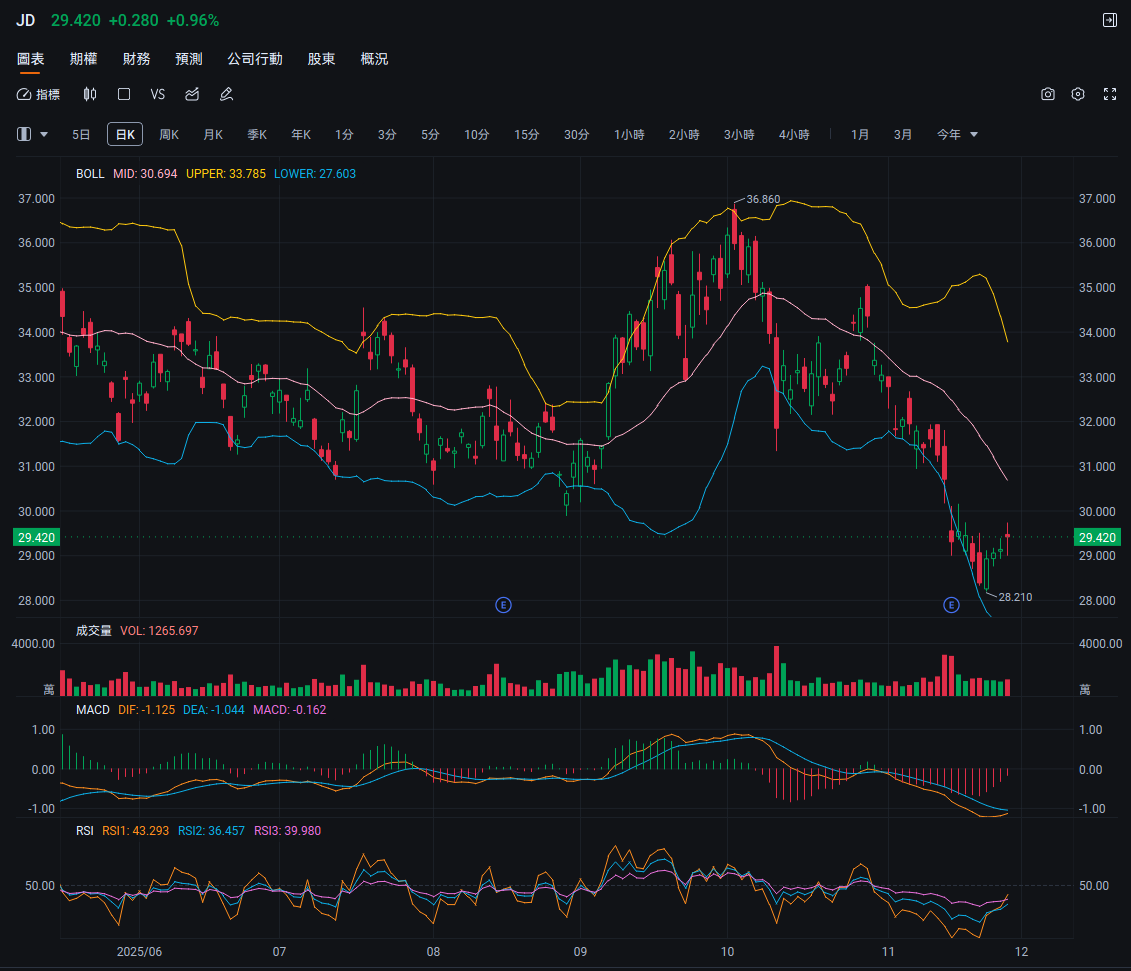1131x971 pixels.
Task: Click the square box tool icon
Action: 124,95
